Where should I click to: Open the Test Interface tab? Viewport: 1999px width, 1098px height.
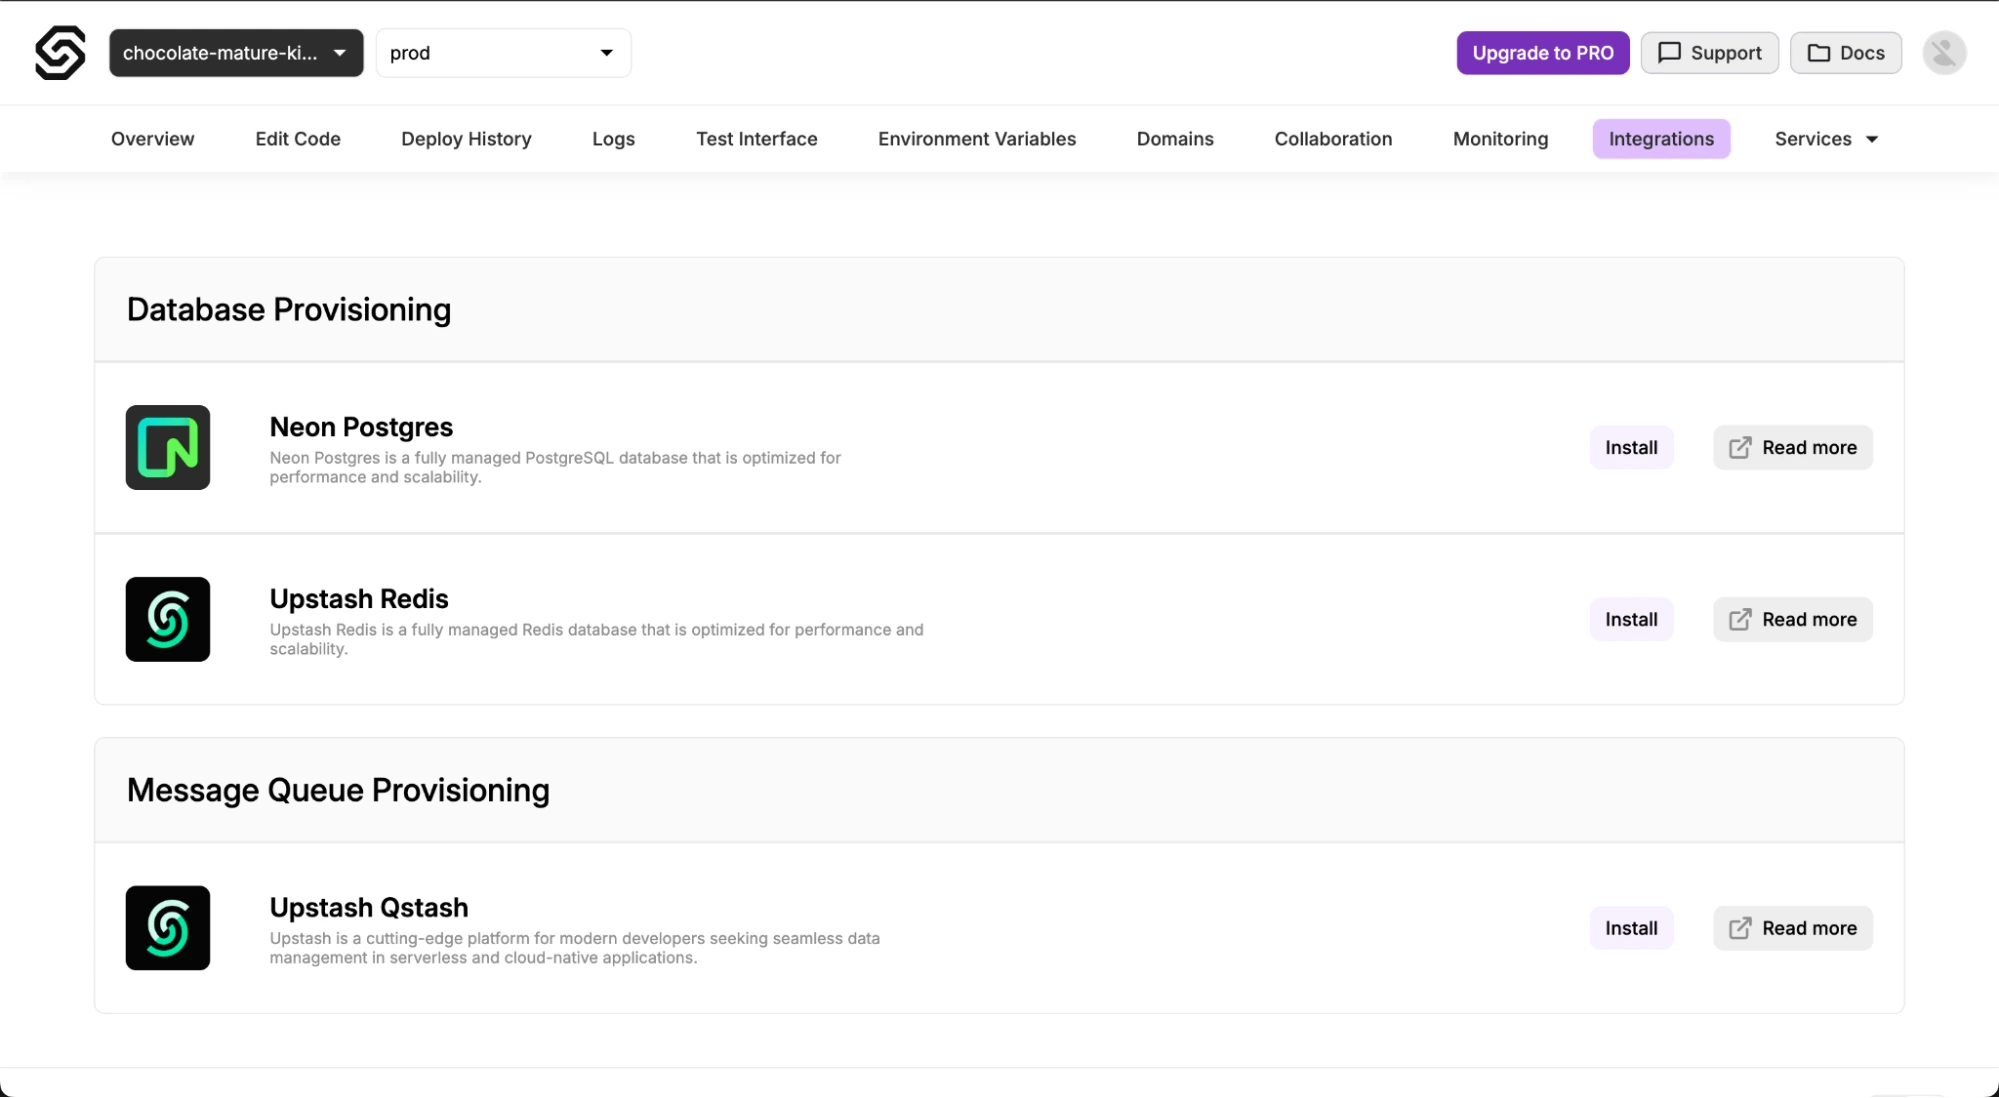[757, 139]
